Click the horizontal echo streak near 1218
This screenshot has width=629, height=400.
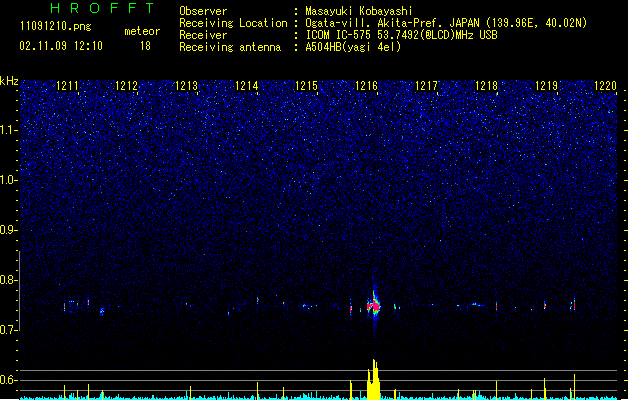(477, 305)
